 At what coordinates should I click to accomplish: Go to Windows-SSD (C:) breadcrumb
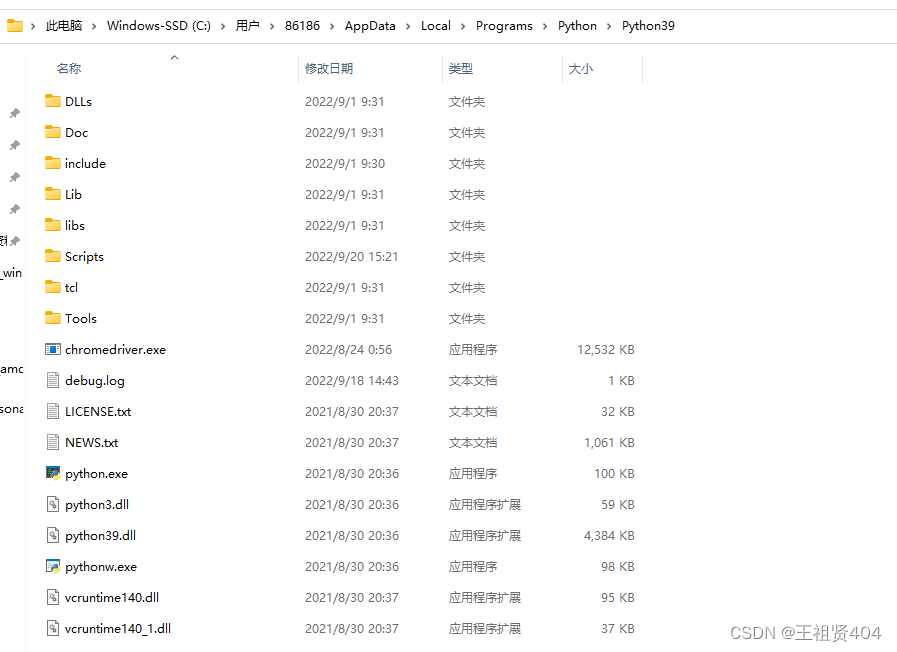[158, 26]
